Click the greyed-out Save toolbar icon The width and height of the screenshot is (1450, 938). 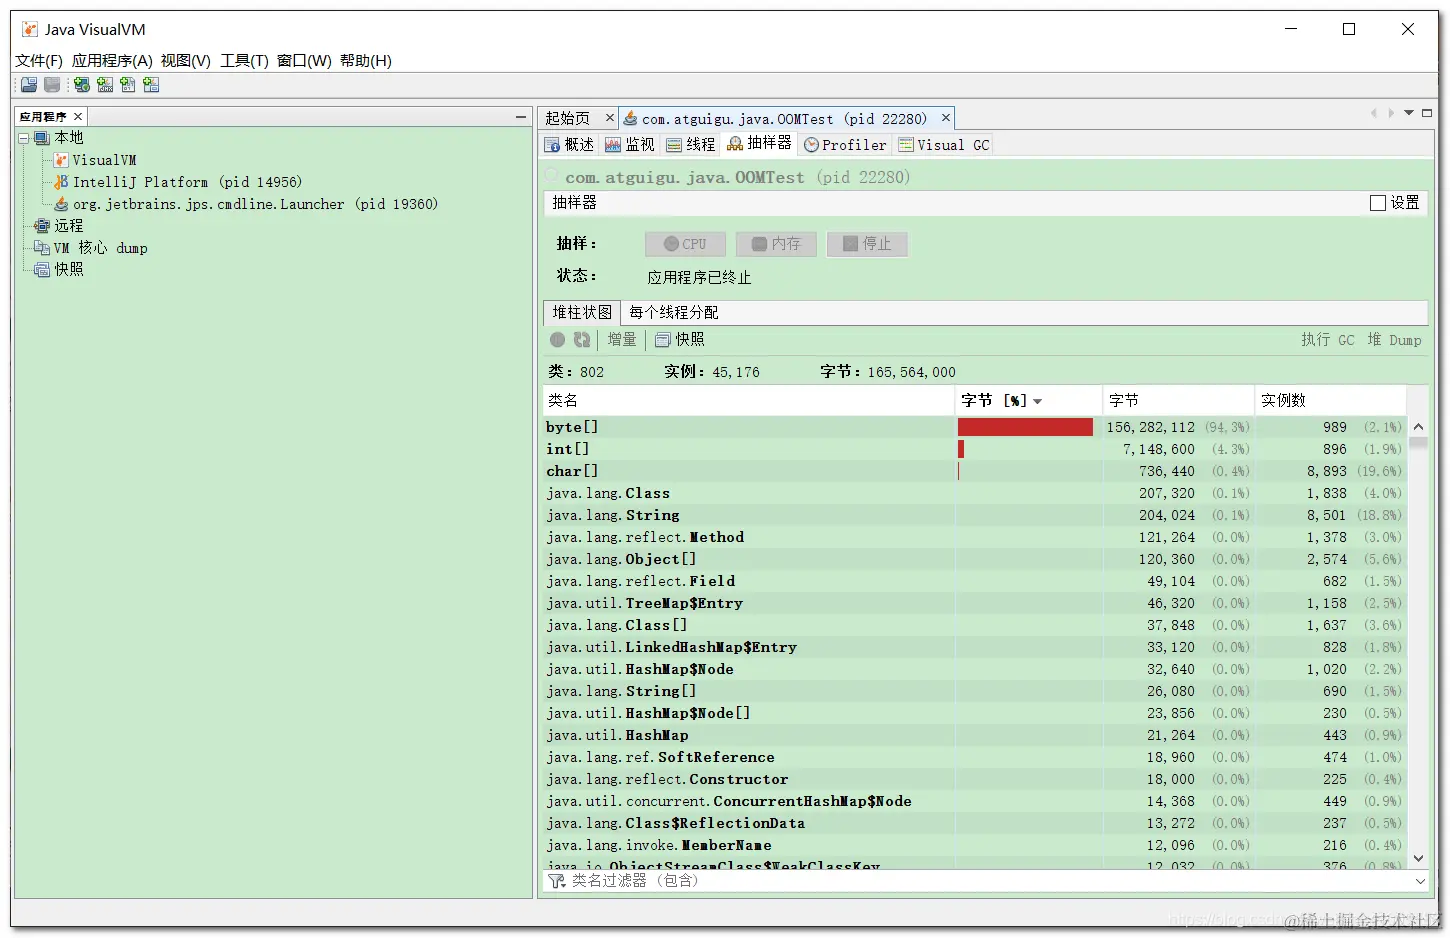[52, 85]
